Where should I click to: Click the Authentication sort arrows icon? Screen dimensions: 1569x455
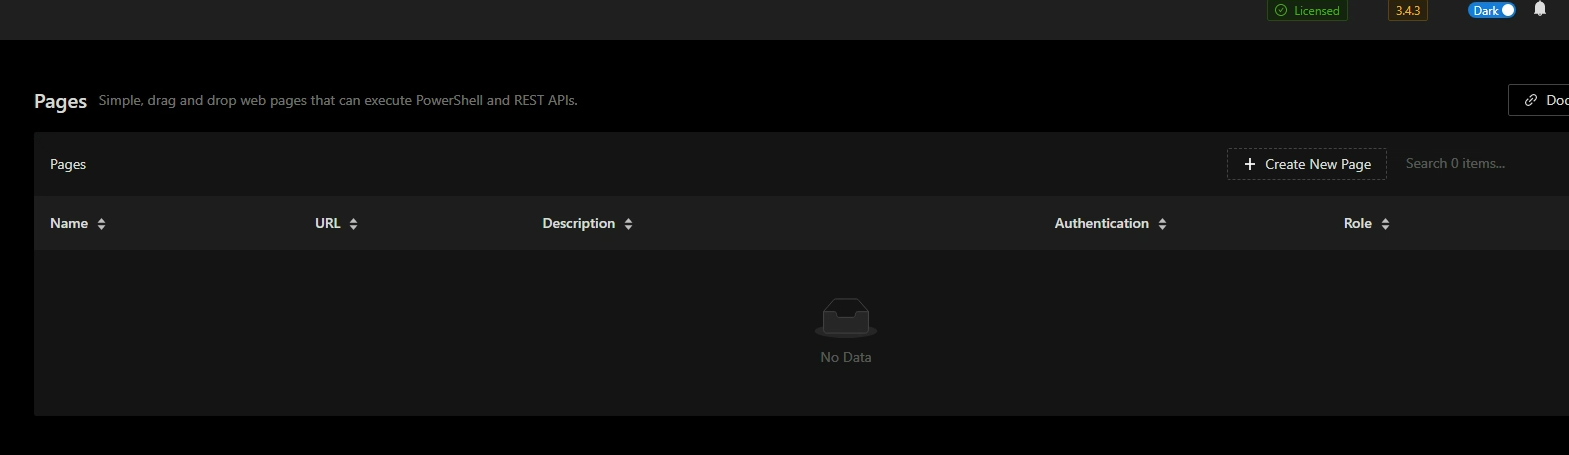point(1162,224)
